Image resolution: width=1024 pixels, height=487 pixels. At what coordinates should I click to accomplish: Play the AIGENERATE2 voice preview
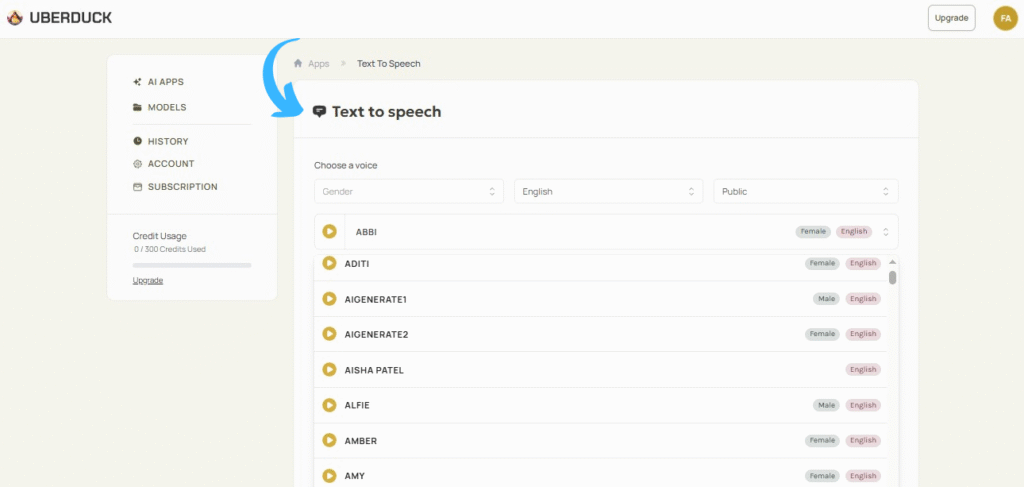click(330, 334)
